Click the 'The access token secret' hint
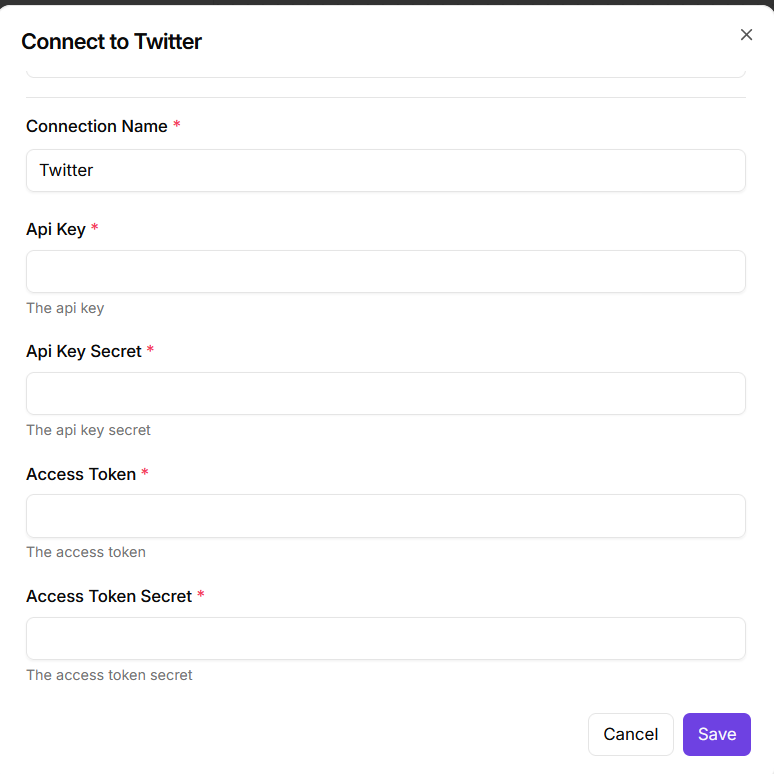 (109, 675)
